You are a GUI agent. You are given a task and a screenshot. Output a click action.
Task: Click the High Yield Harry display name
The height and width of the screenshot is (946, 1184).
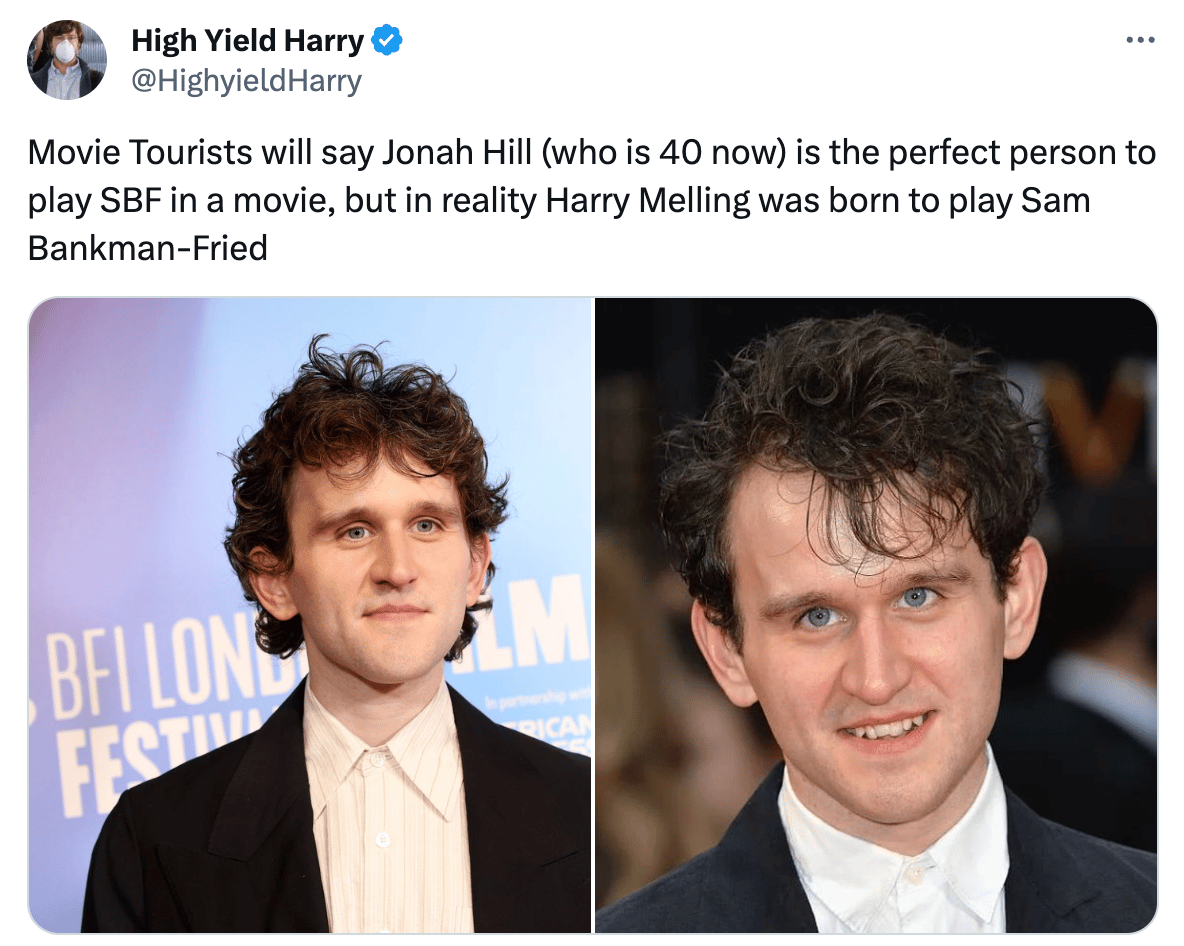coord(248,40)
